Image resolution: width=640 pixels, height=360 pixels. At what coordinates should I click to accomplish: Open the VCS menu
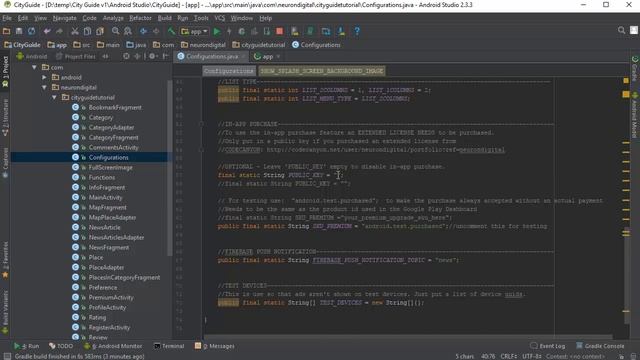220,18
